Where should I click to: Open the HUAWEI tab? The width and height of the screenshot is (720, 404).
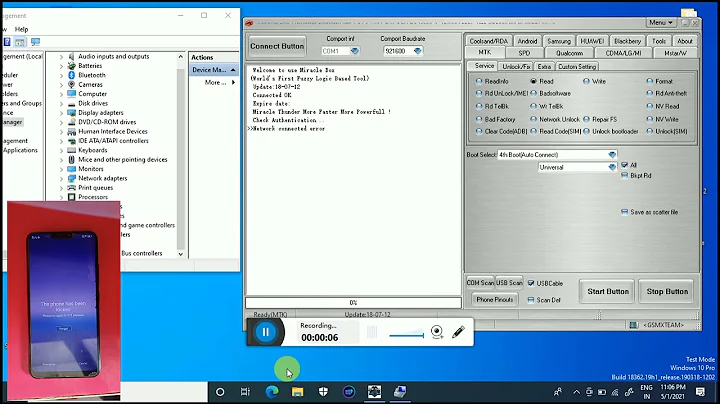click(x=592, y=41)
